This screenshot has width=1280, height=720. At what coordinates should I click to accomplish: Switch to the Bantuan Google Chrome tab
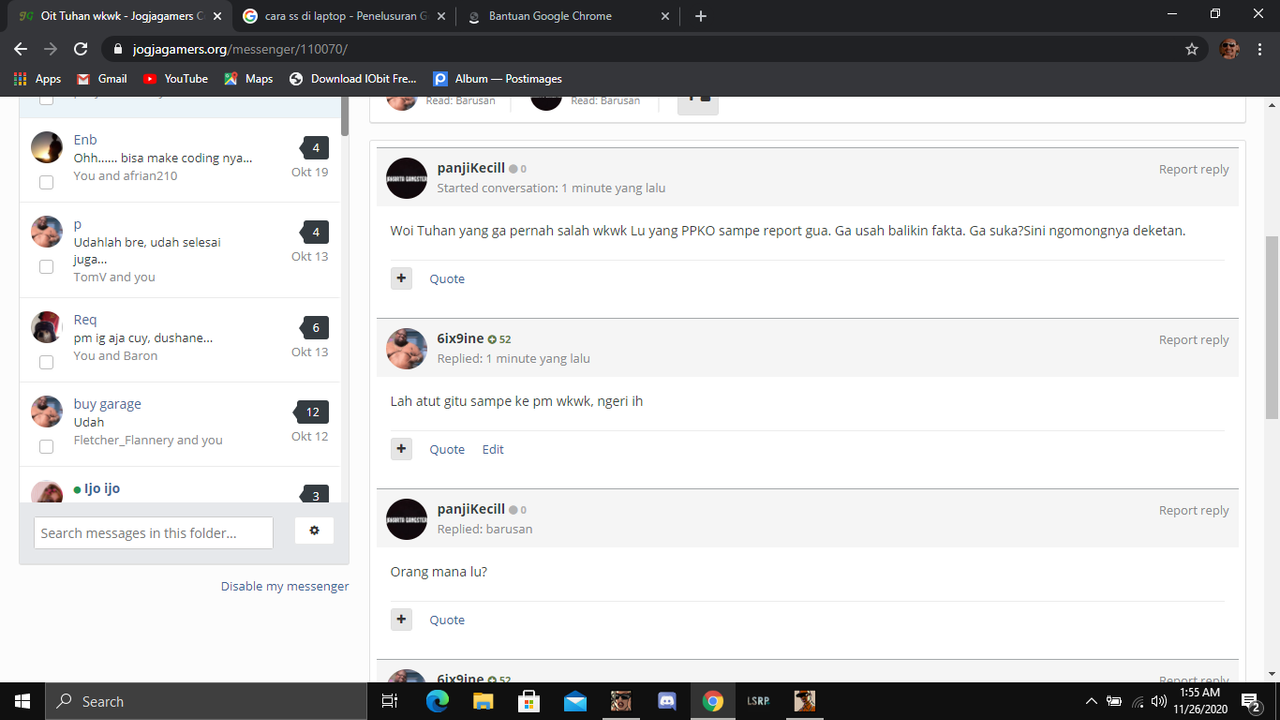coord(568,16)
